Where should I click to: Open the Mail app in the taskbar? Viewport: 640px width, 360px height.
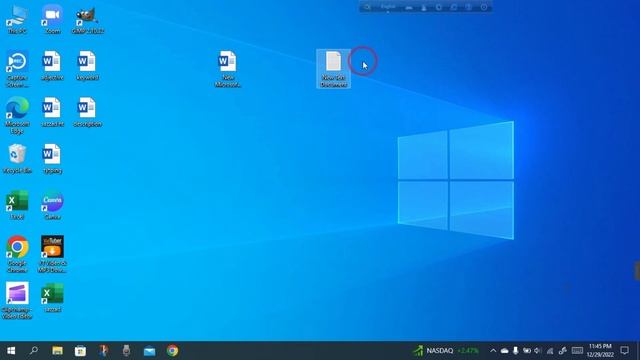[149, 351]
